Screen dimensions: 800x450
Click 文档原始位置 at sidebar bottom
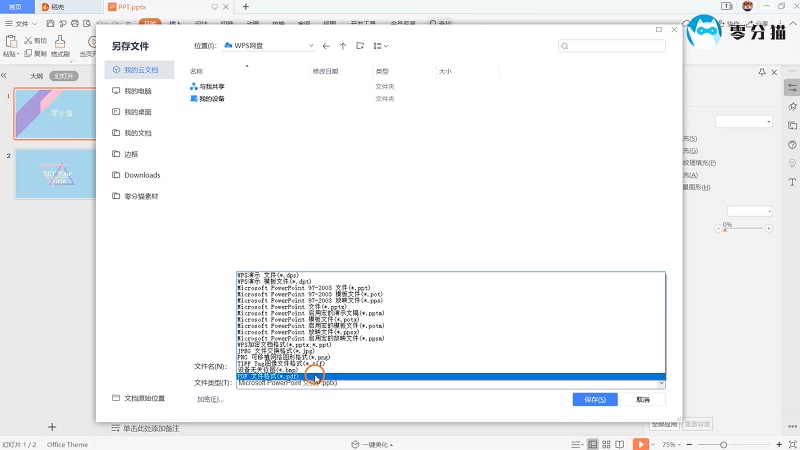[x=138, y=398]
